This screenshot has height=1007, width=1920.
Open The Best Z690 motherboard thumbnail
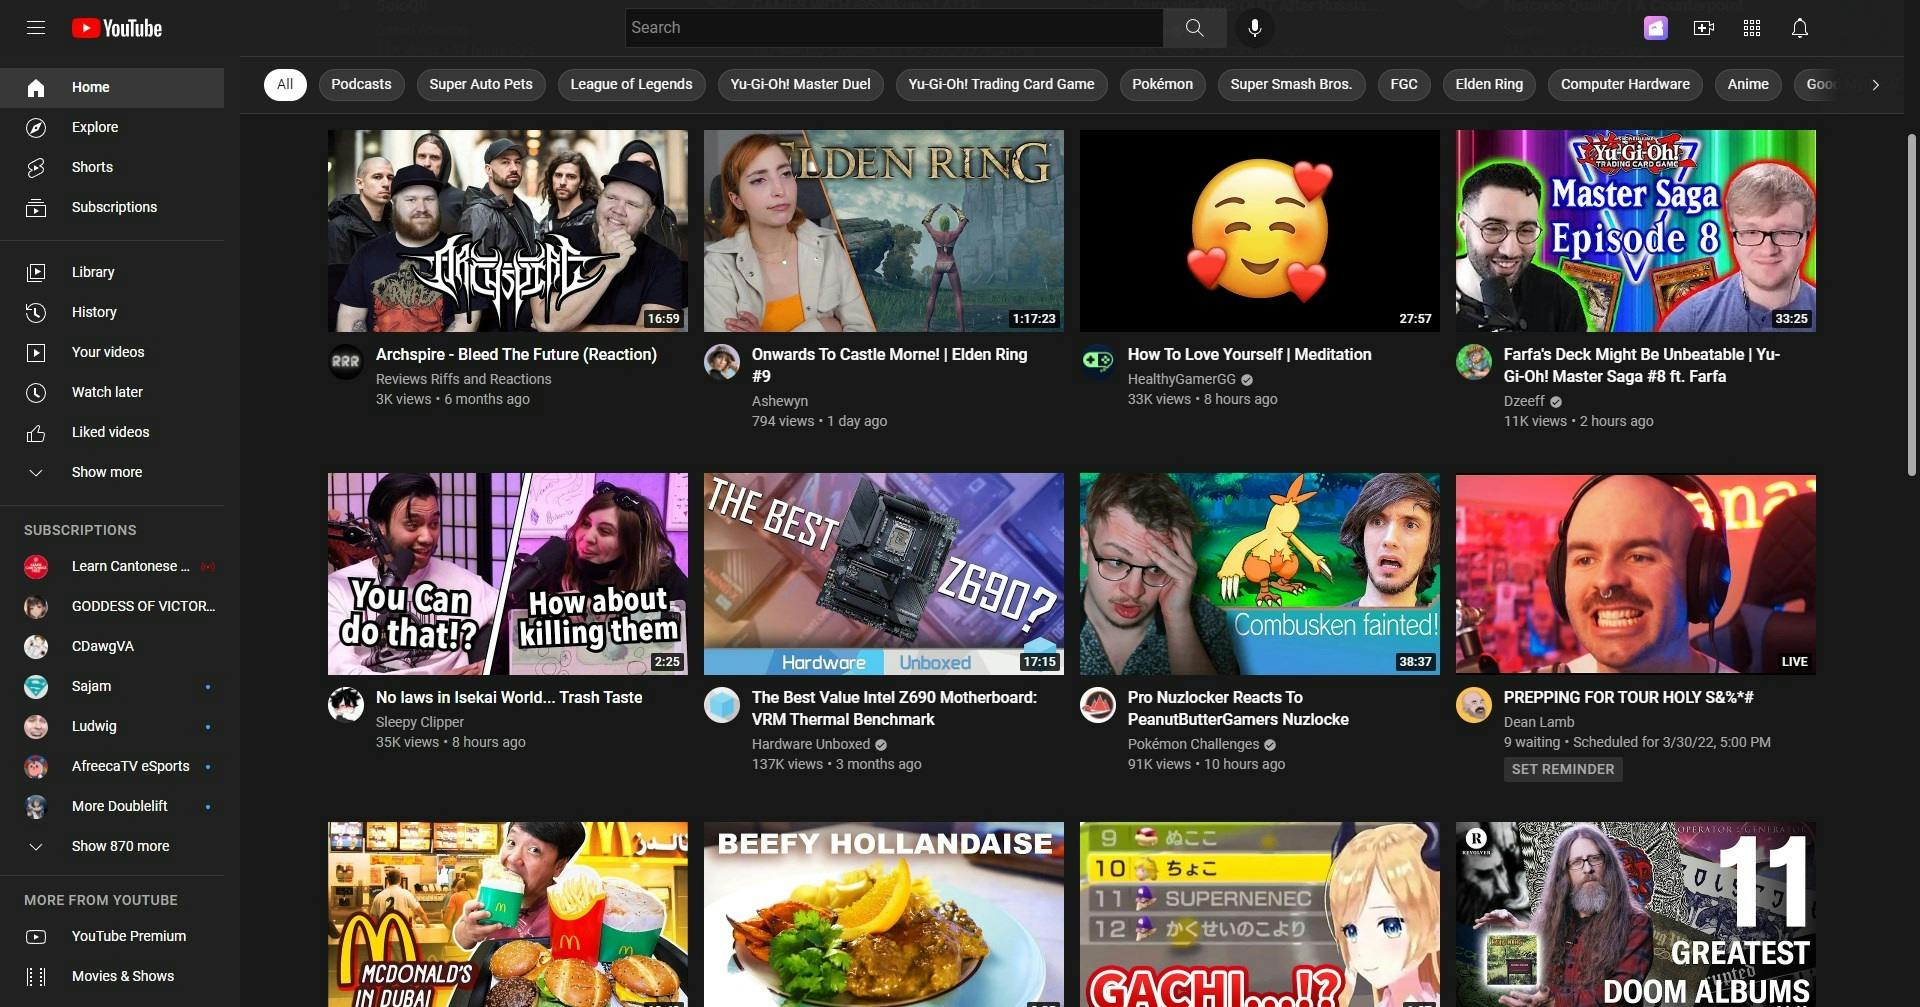coord(884,574)
